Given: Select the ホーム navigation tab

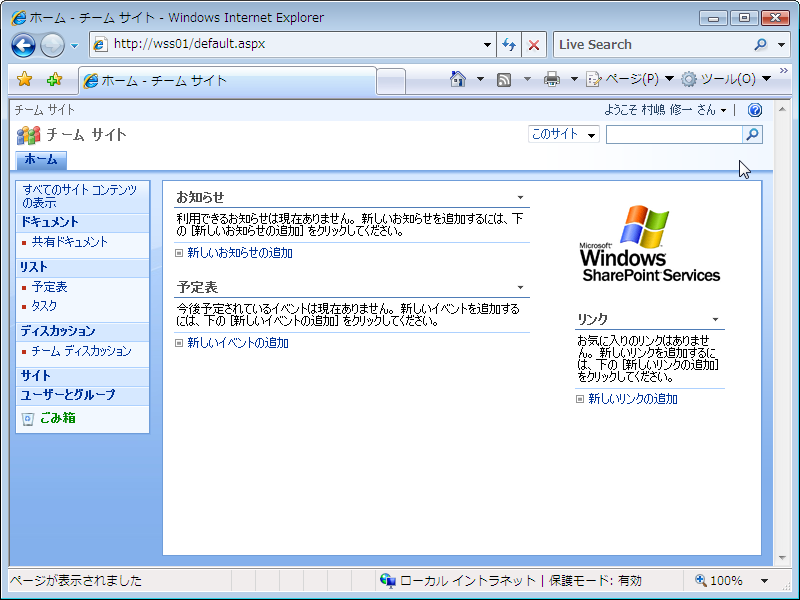Looking at the screenshot, I should click(41, 160).
